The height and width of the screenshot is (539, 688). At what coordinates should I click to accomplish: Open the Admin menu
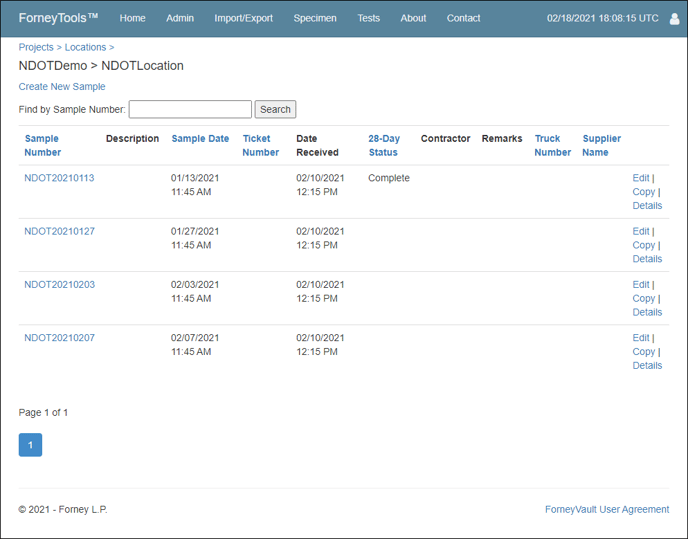(x=180, y=18)
